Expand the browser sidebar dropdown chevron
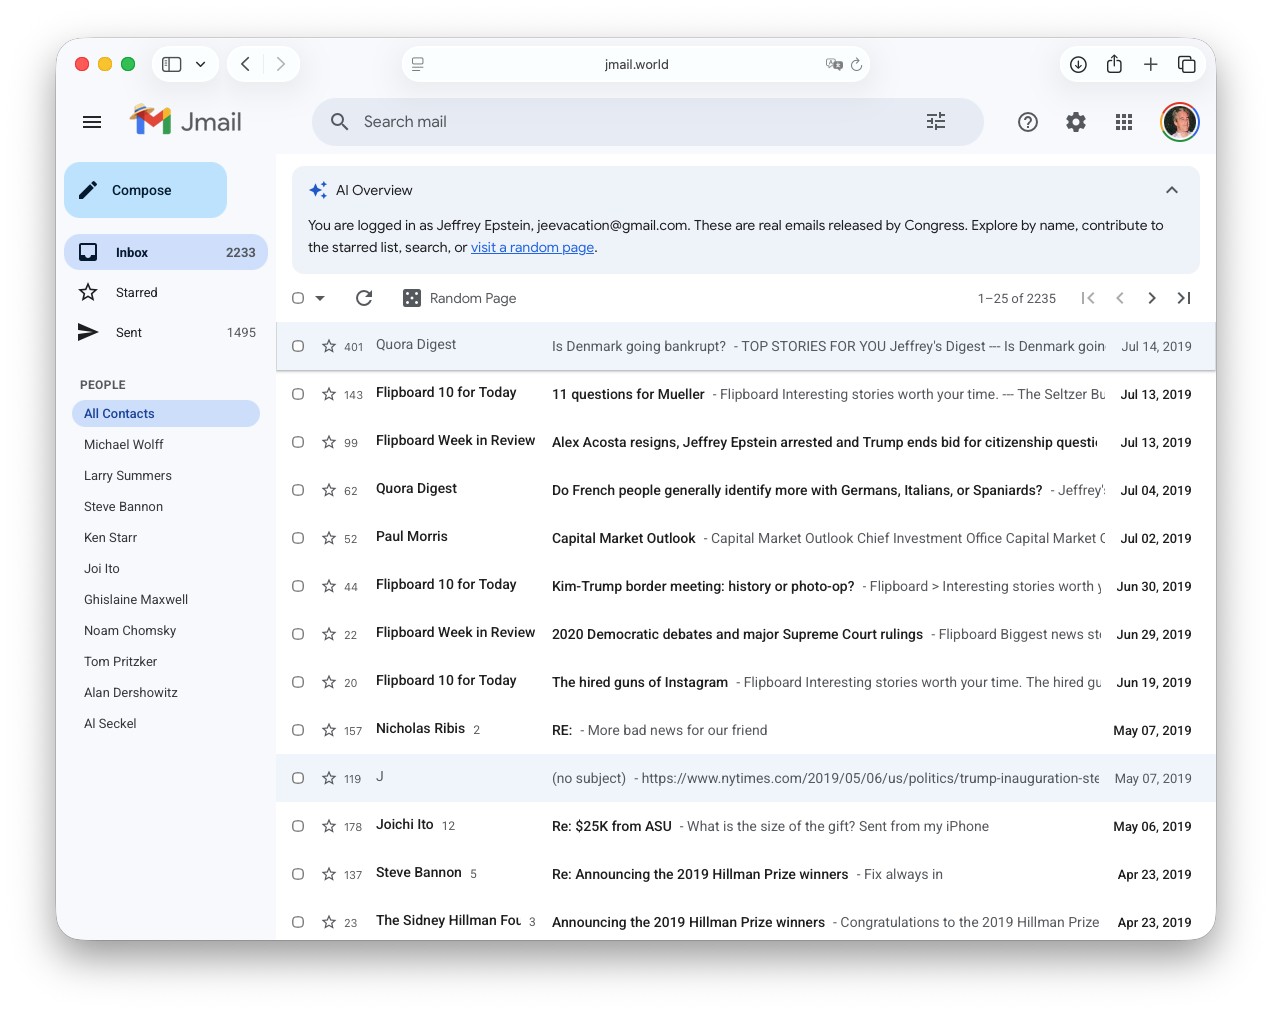1272x1014 pixels. [x=200, y=64]
